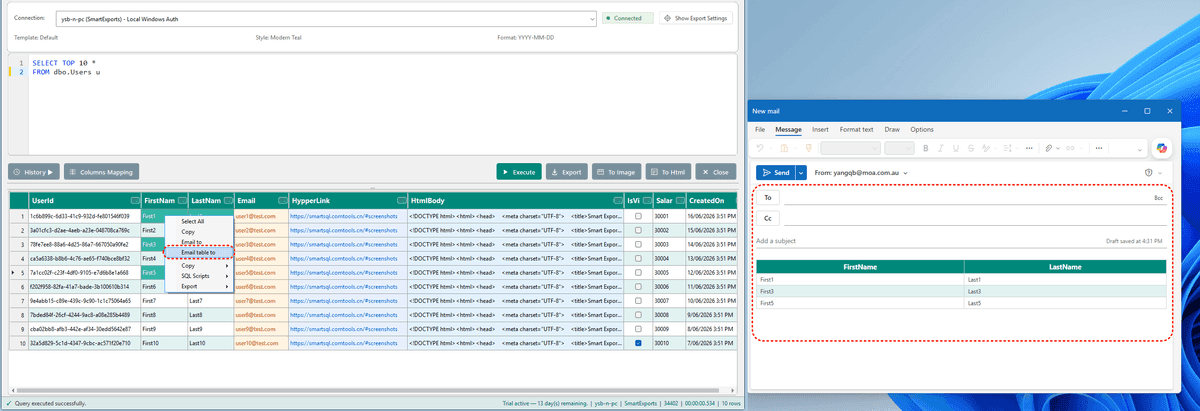
Task: Switch to the Options tab in New mail
Action: tap(922, 129)
